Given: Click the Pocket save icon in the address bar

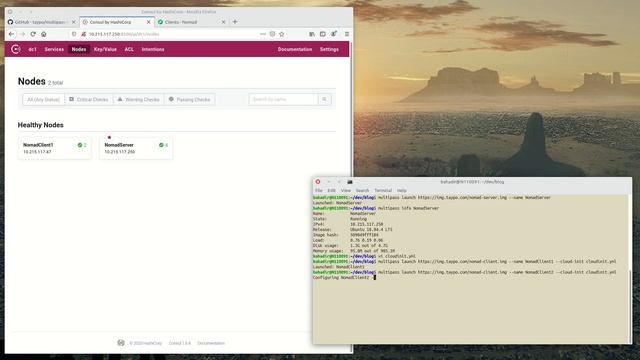Looking at the screenshot, I should click(272, 34).
